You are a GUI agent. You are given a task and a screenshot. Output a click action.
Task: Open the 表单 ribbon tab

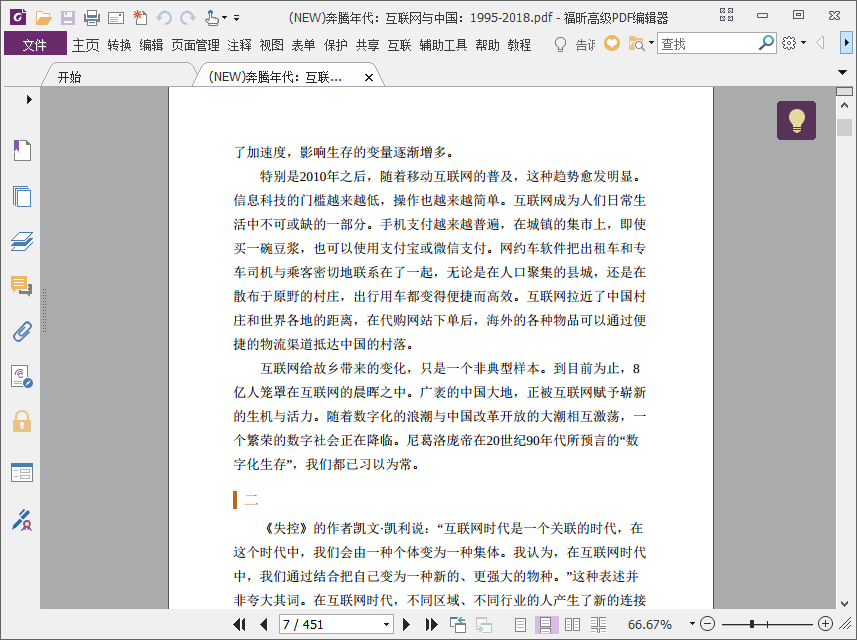click(x=303, y=45)
